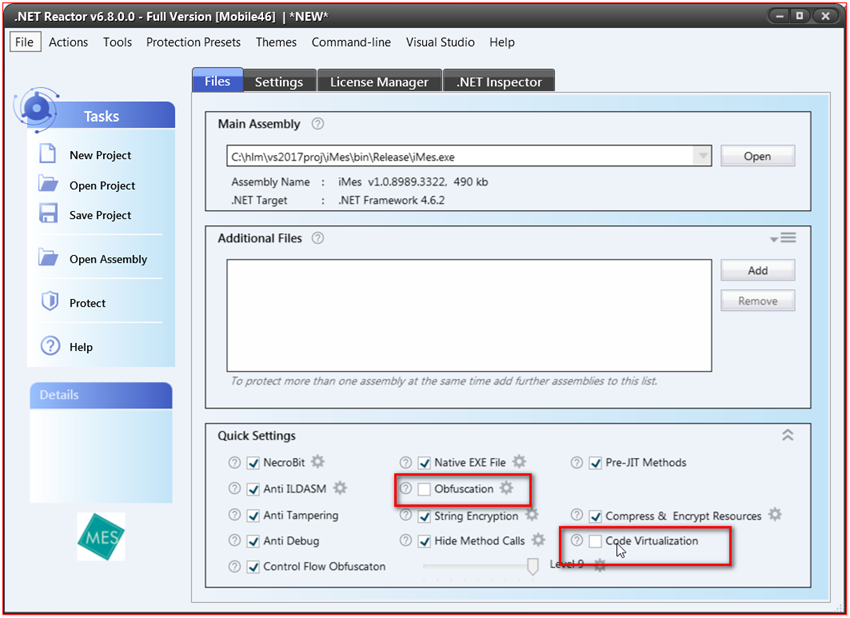Click the Add button for Additional Files
The width and height of the screenshot is (850, 618).
(757, 270)
